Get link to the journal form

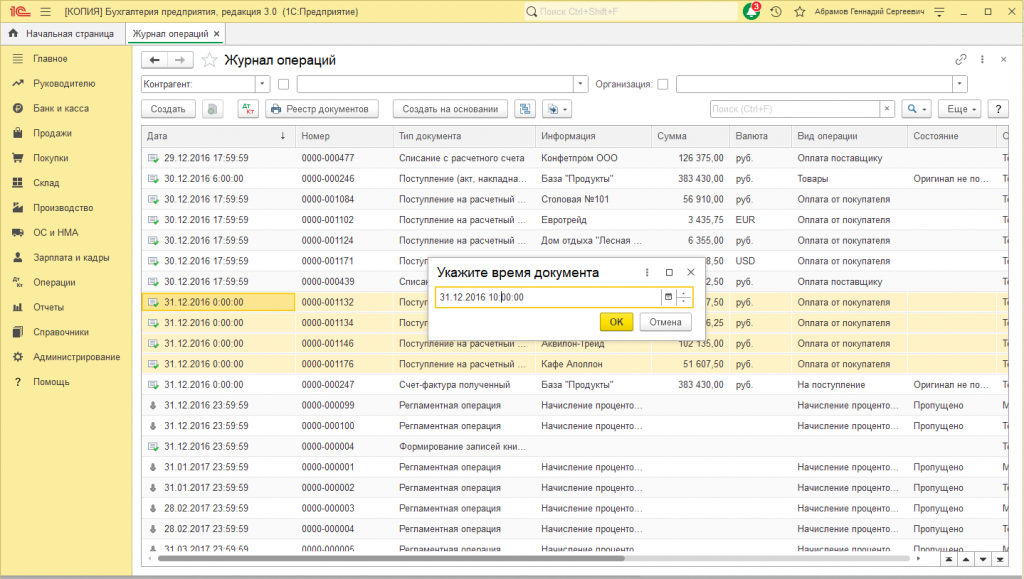961,60
